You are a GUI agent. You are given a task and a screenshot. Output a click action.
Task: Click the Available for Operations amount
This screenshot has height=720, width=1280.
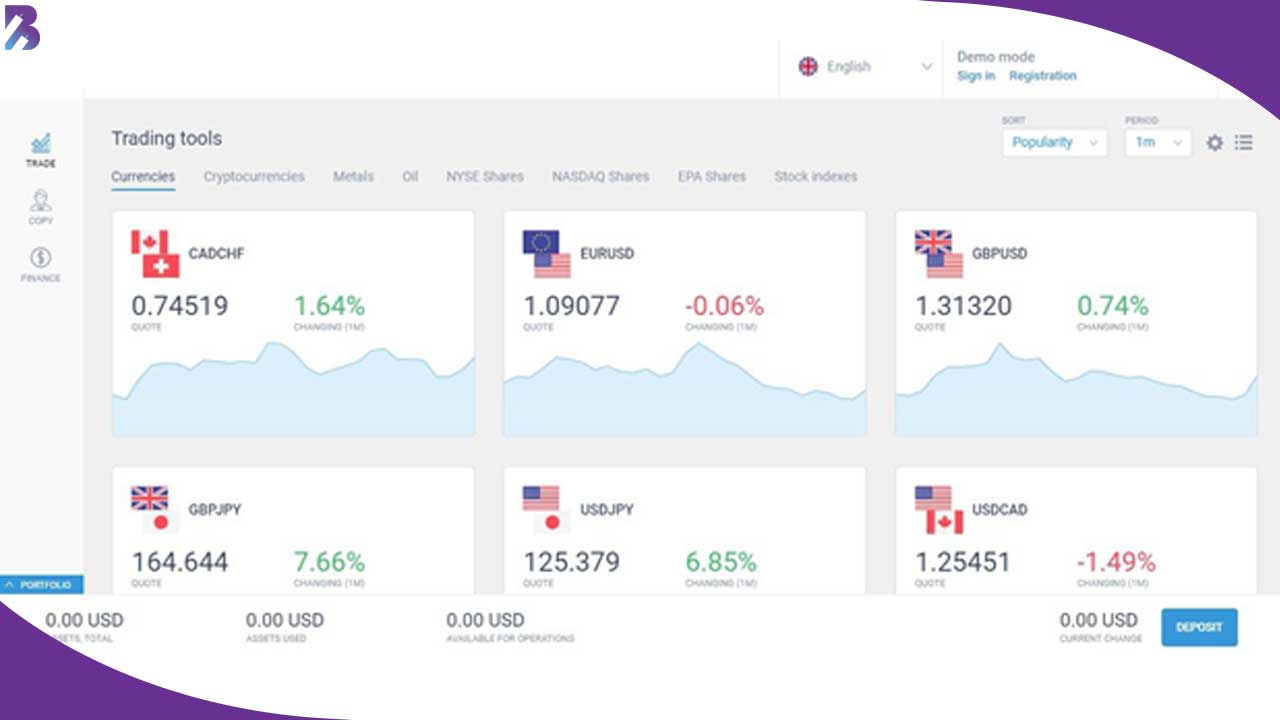pos(485,621)
